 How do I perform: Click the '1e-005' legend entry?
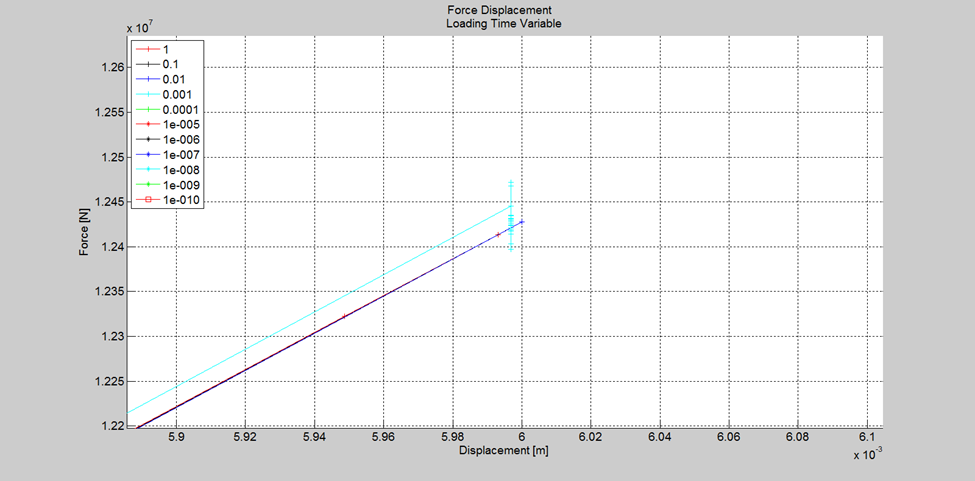click(x=180, y=124)
